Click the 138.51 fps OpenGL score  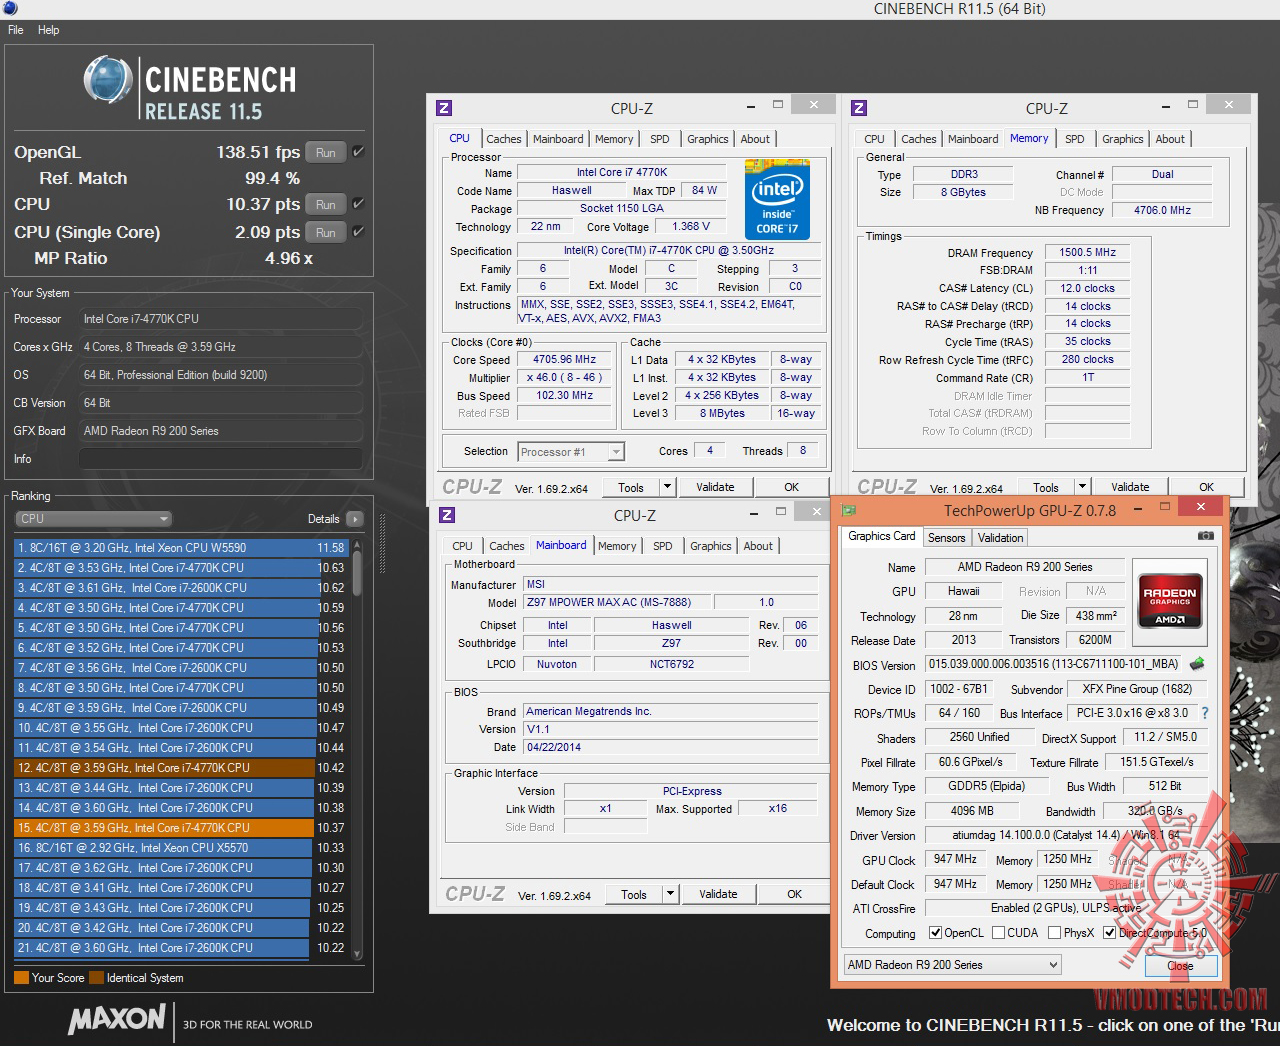tap(258, 152)
